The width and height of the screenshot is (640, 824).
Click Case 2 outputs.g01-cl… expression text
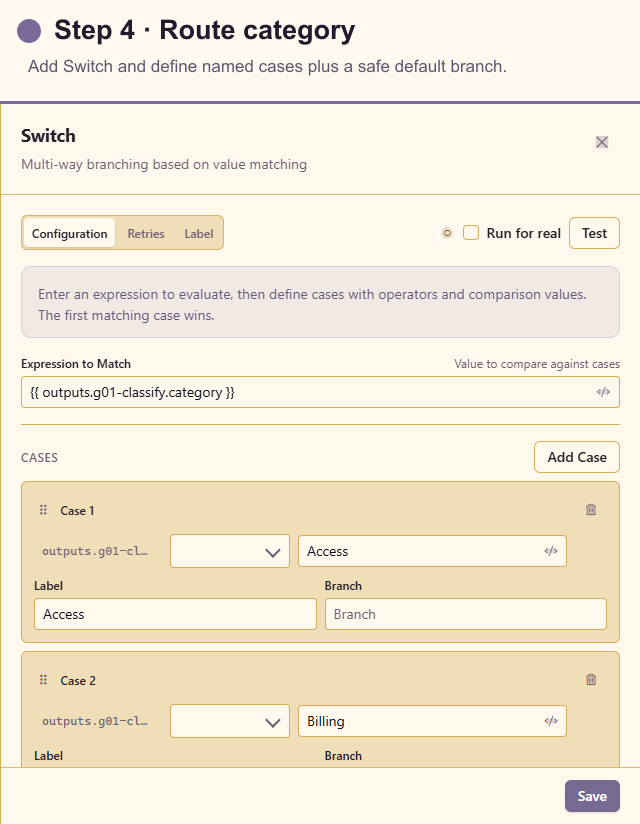(95, 721)
